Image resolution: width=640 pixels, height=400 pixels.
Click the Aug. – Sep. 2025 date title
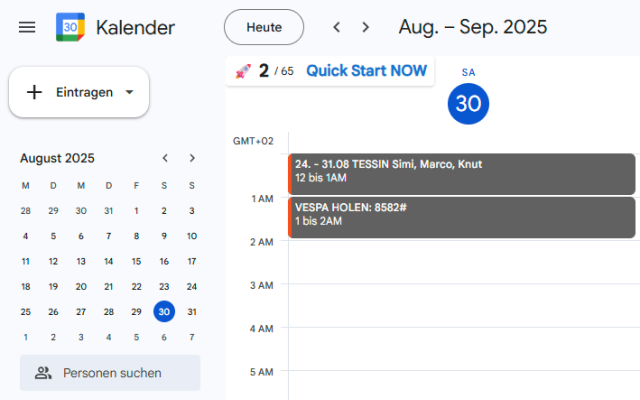[472, 27]
